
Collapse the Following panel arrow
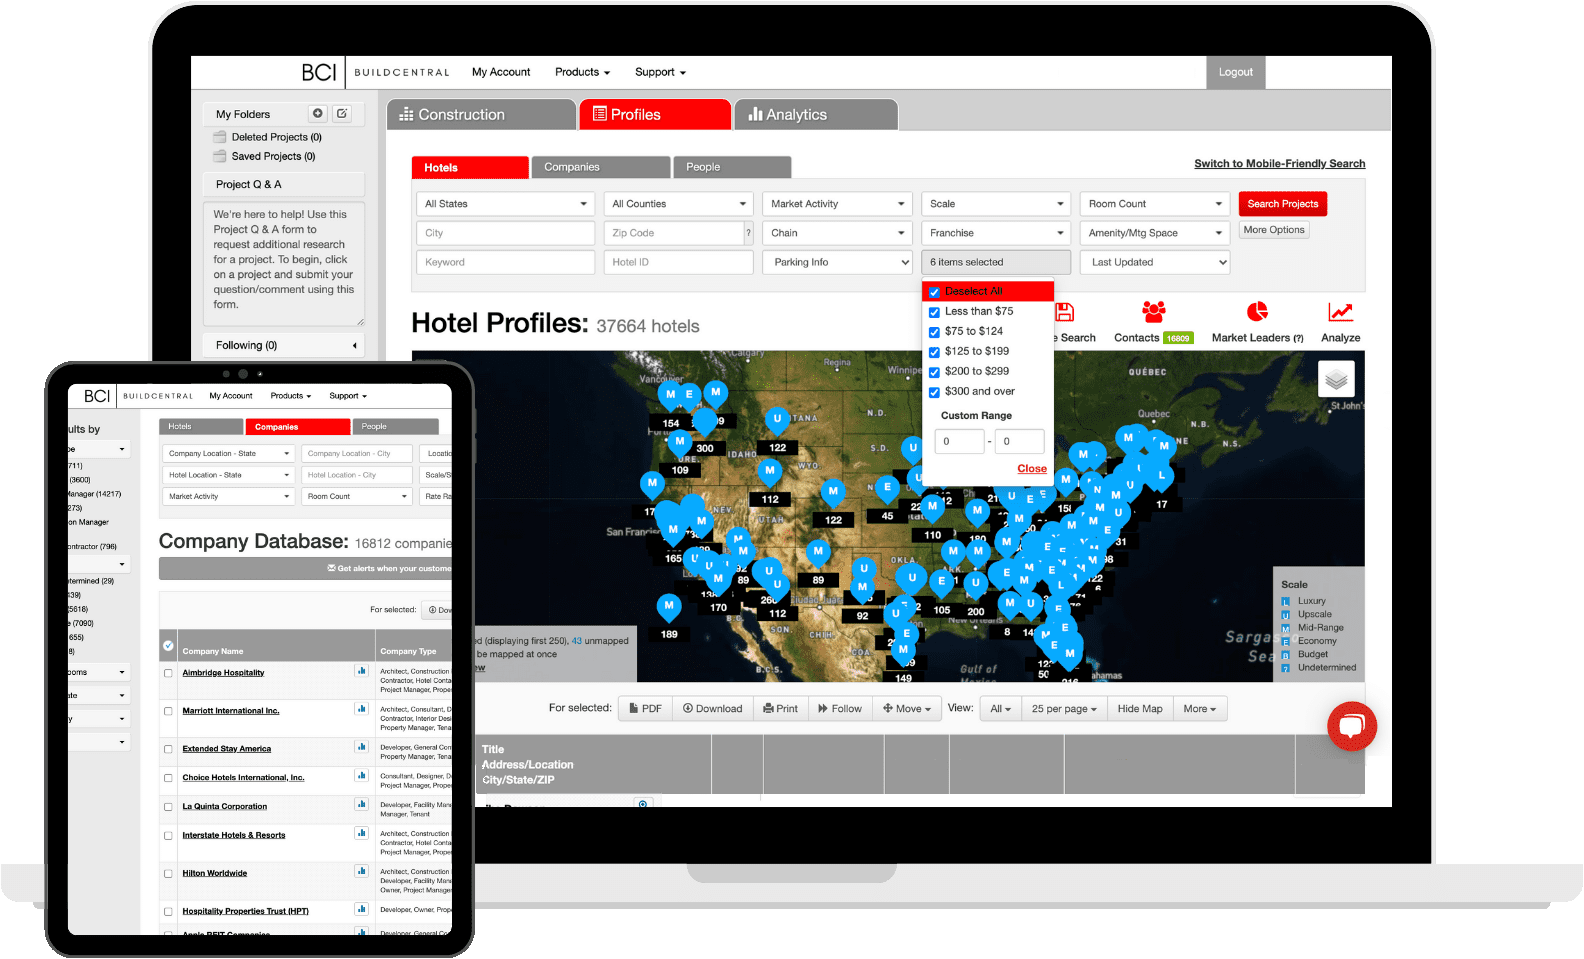click(x=354, y=346)
